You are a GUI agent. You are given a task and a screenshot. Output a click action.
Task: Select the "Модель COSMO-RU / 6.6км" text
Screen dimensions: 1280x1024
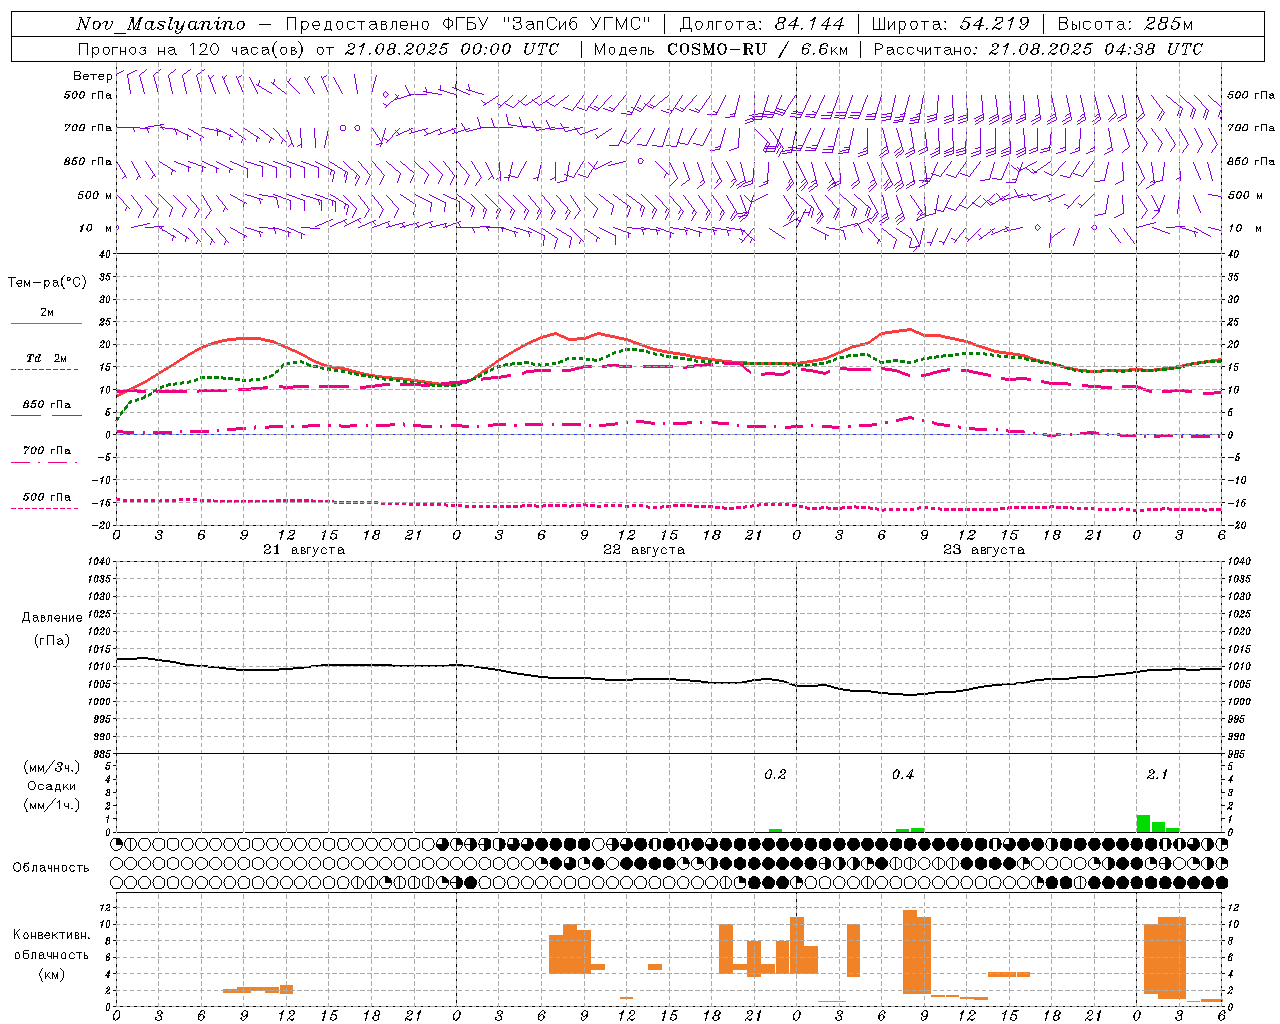[x=721, y=49]
